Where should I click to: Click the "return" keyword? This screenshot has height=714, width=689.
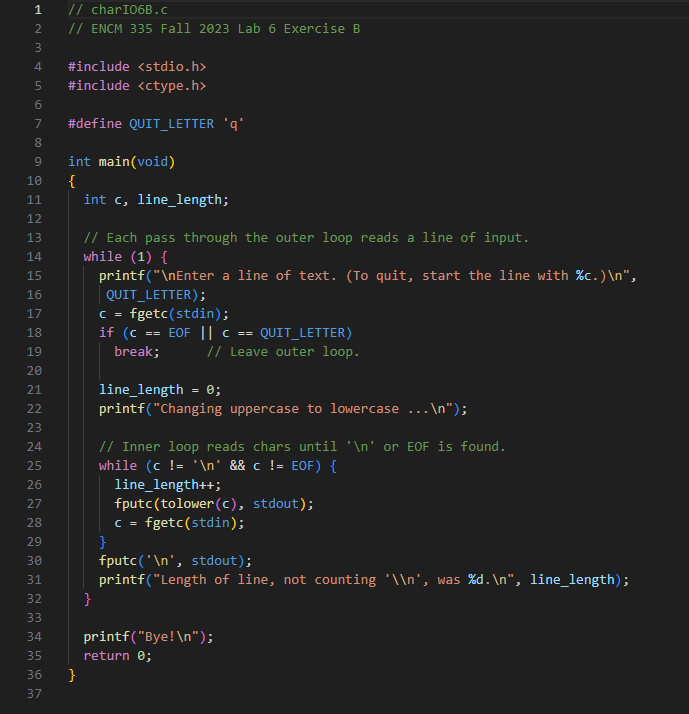[107, 656]
